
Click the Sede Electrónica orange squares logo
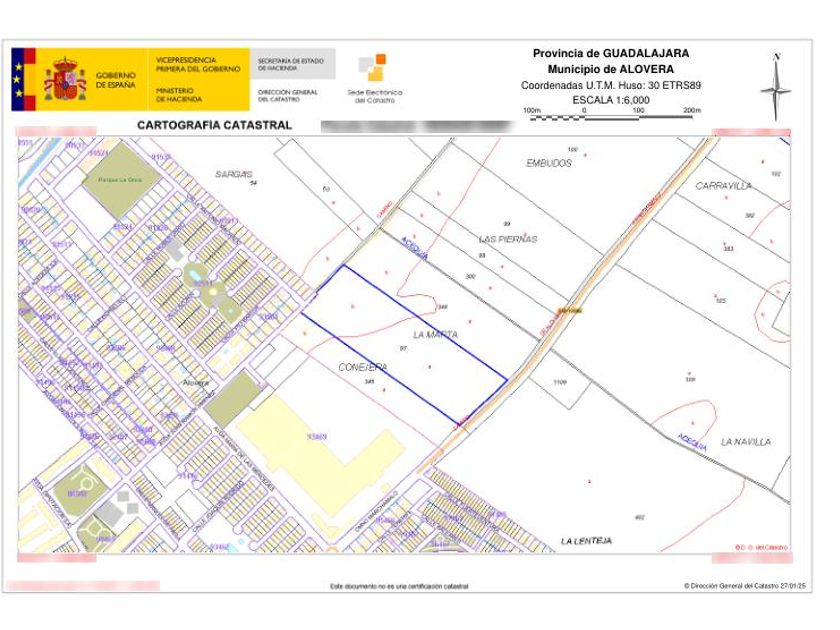click(x=373, y=68)
